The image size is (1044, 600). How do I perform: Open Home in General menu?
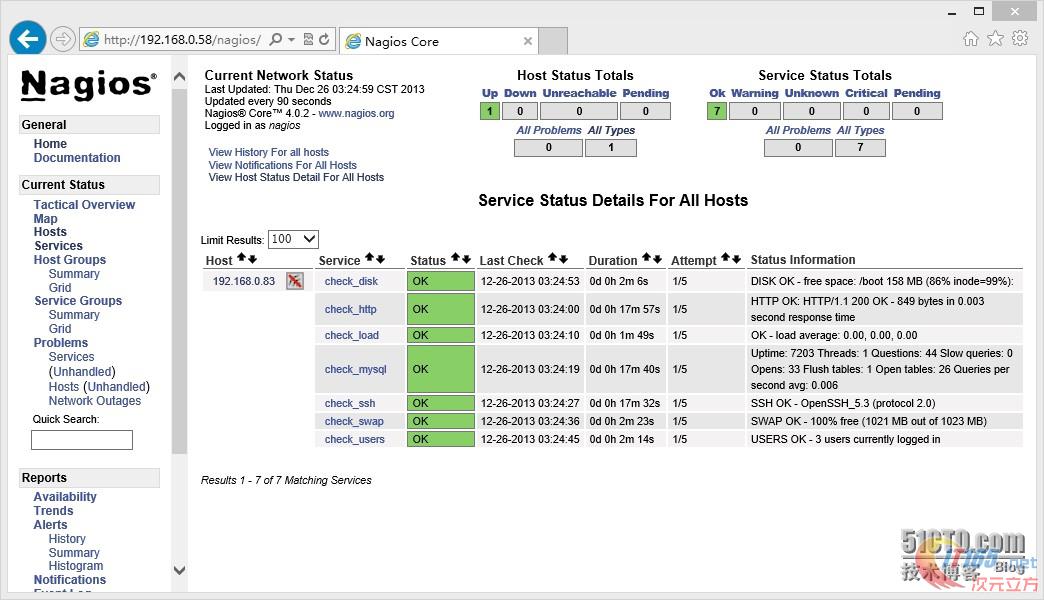pyautogui.click(x=51, y=144)
